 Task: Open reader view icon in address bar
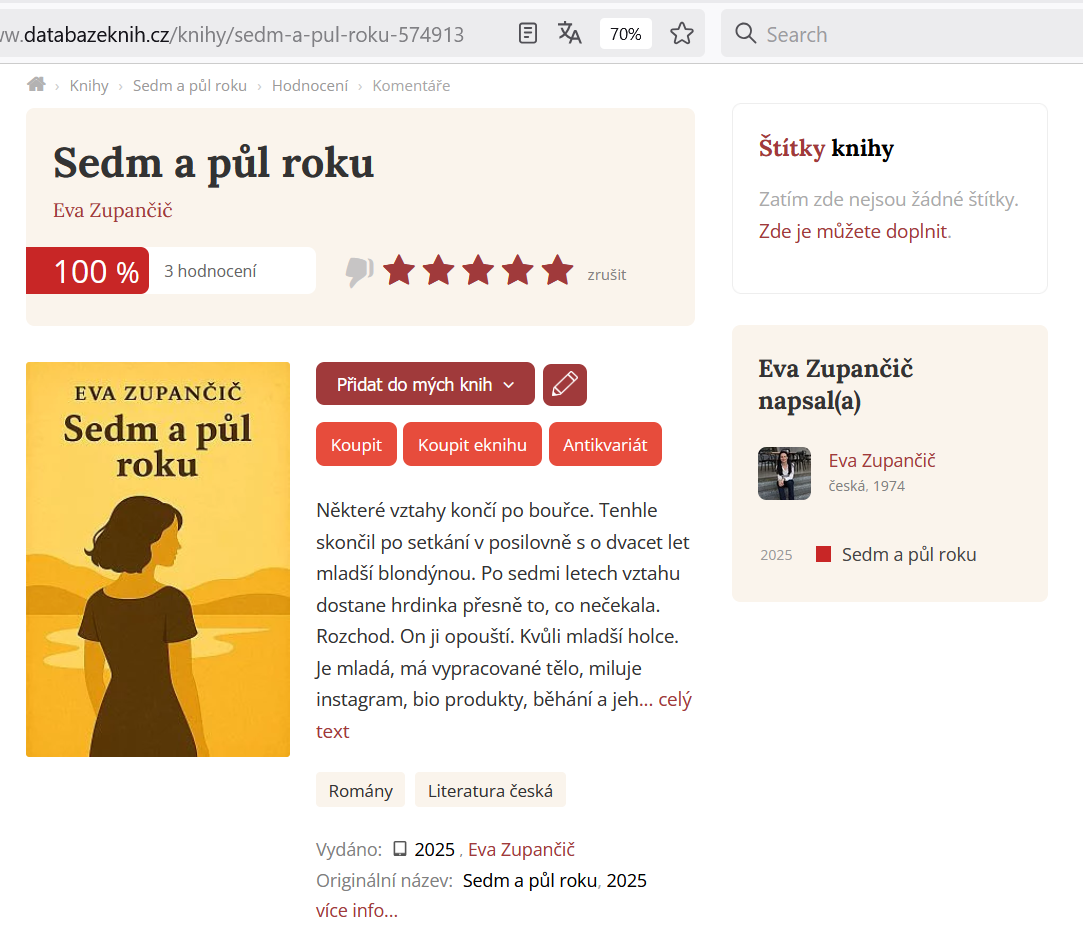528,33
